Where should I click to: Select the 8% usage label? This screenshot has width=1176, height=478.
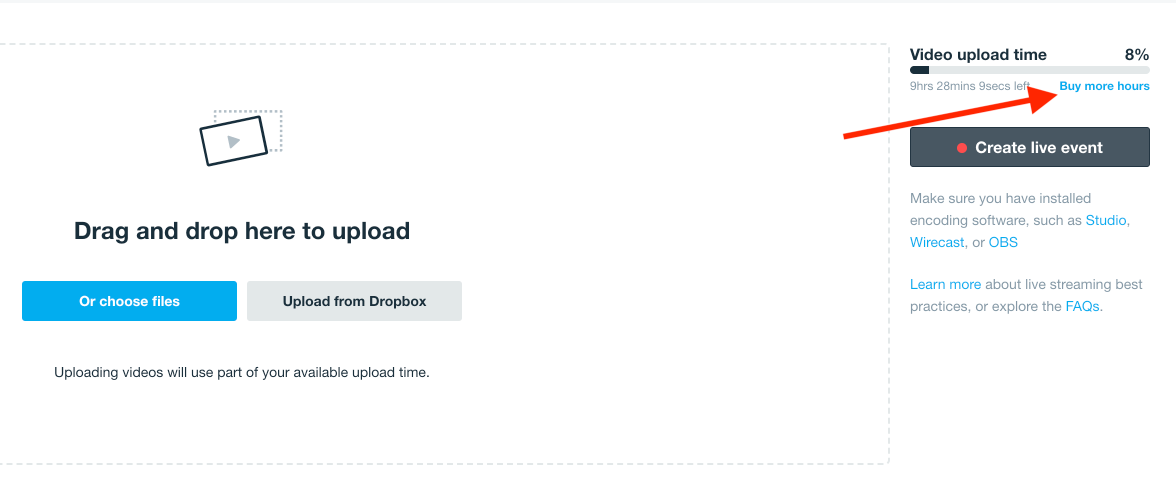pos(1136,55)
